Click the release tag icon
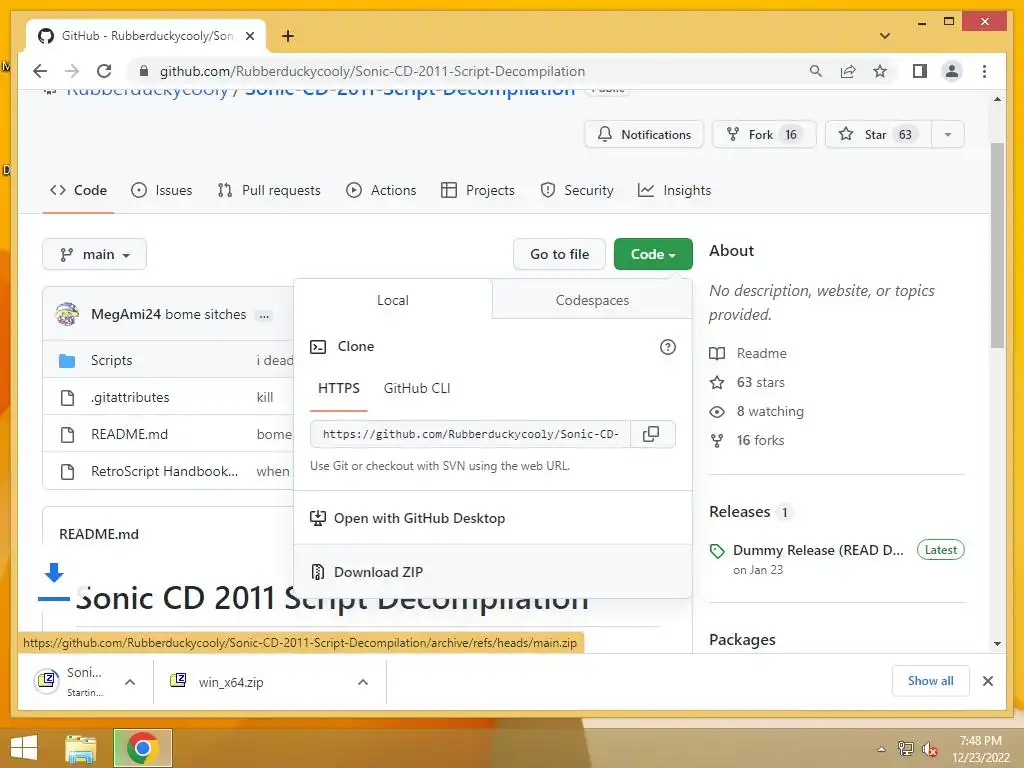Viewport: 1024px width, 768px height. [x=717, y=551]
